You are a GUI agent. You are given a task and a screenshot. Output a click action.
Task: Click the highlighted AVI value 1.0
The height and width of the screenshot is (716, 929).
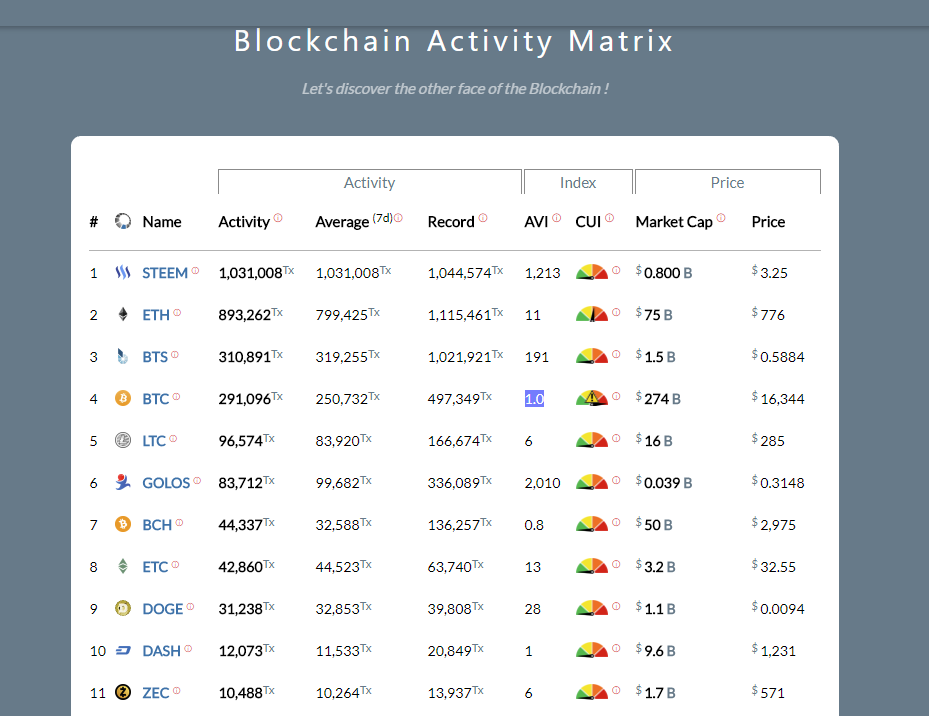(534, 399)
